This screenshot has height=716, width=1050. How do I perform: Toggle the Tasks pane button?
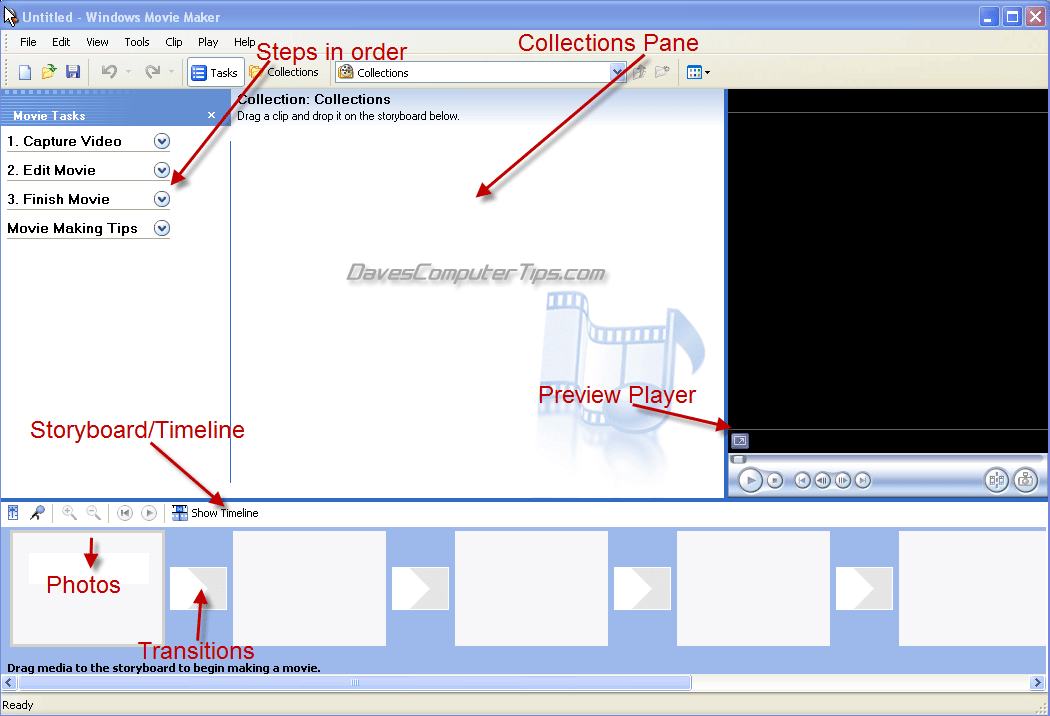pyautogui.click(x=215, y=73)
